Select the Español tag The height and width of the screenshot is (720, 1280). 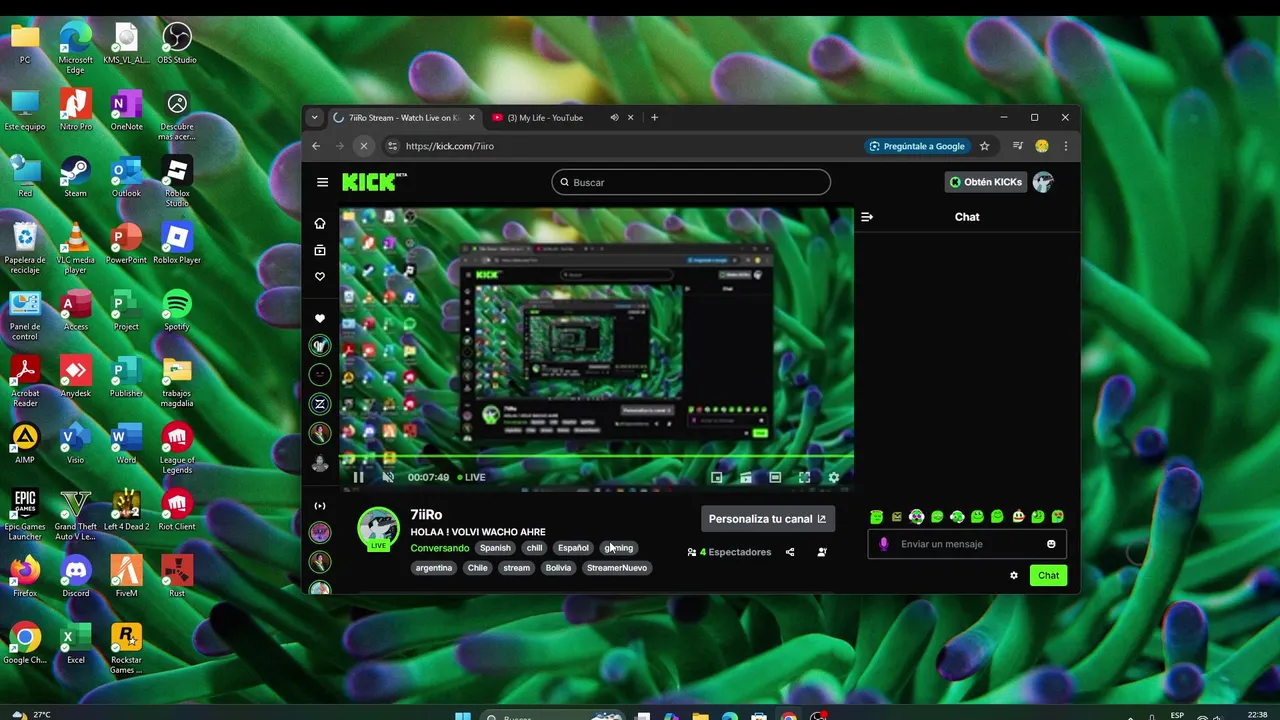(573, 548)
